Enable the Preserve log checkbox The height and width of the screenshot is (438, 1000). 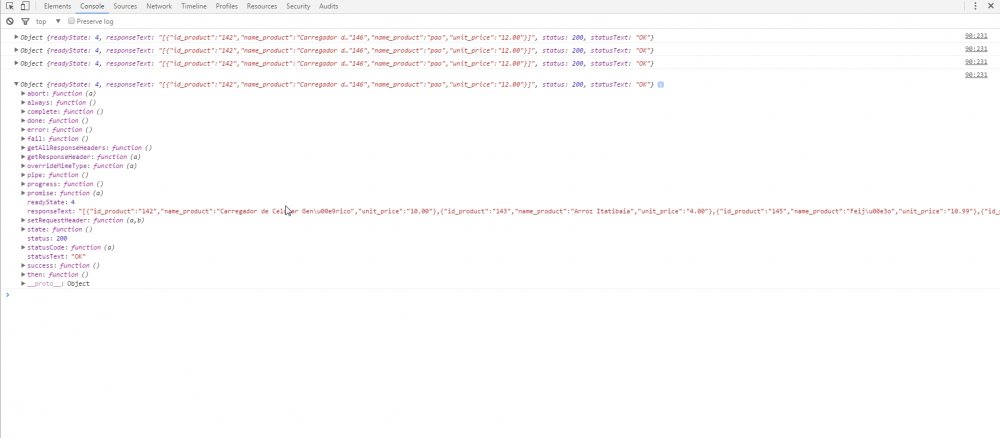pyautogui.click(x=72, y=20)
